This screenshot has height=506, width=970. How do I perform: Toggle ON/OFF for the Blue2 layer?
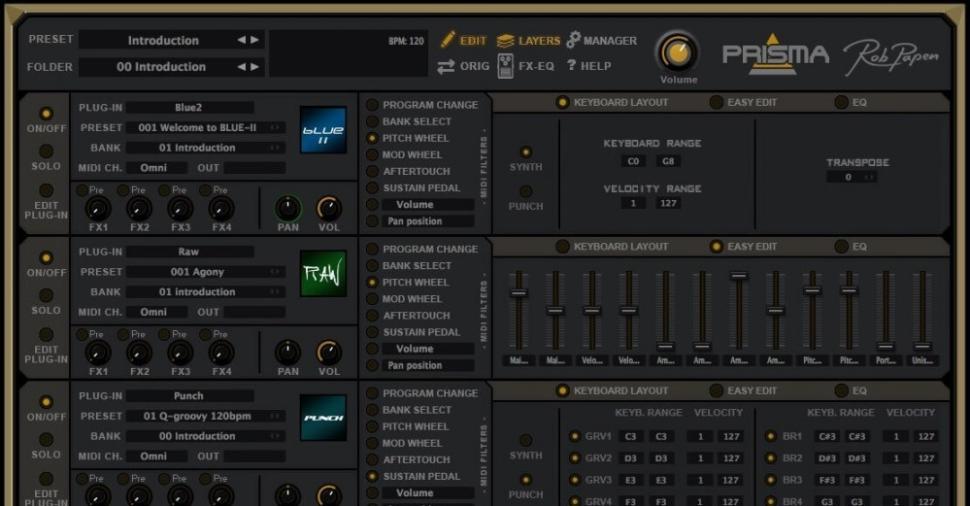(x=46, y=114)
